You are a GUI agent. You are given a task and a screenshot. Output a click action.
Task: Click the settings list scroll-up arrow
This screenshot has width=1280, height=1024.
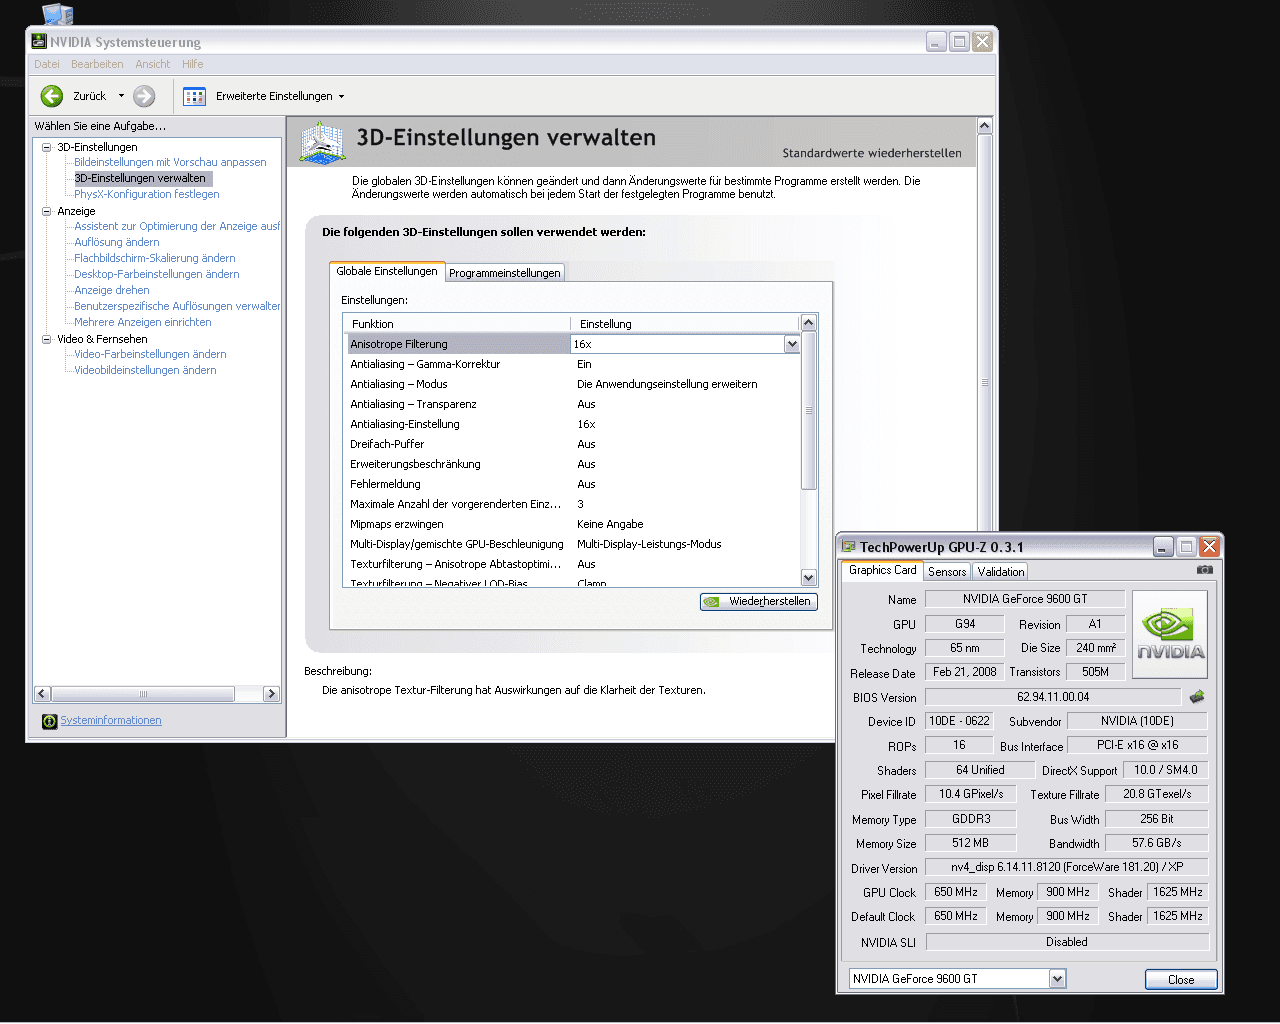point(809,322)
